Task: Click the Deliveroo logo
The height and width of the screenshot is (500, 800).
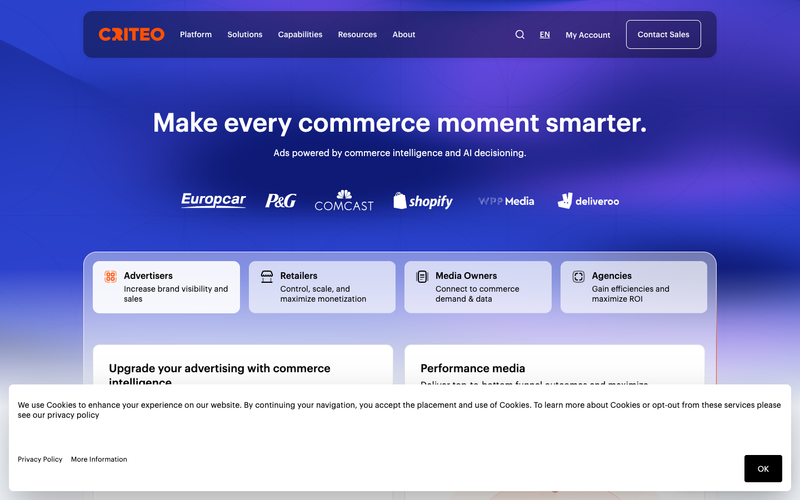Action: 588,201
